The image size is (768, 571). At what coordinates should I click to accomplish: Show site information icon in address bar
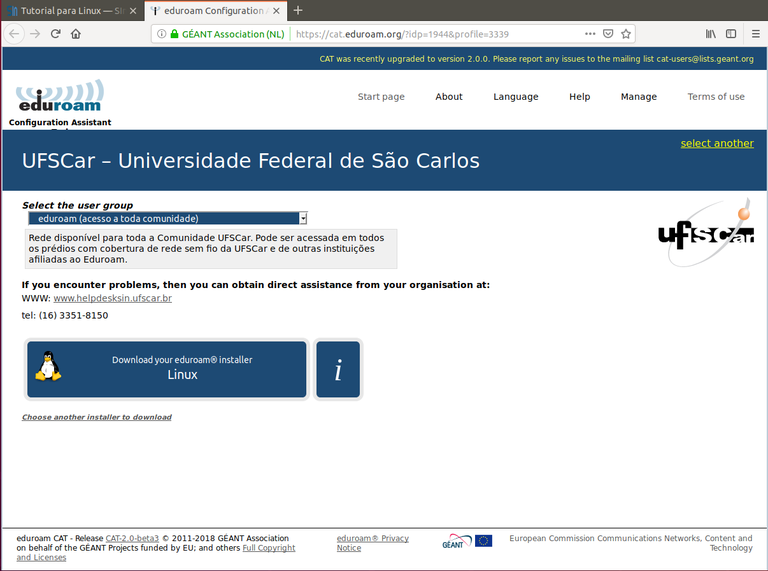coord(161,34)
